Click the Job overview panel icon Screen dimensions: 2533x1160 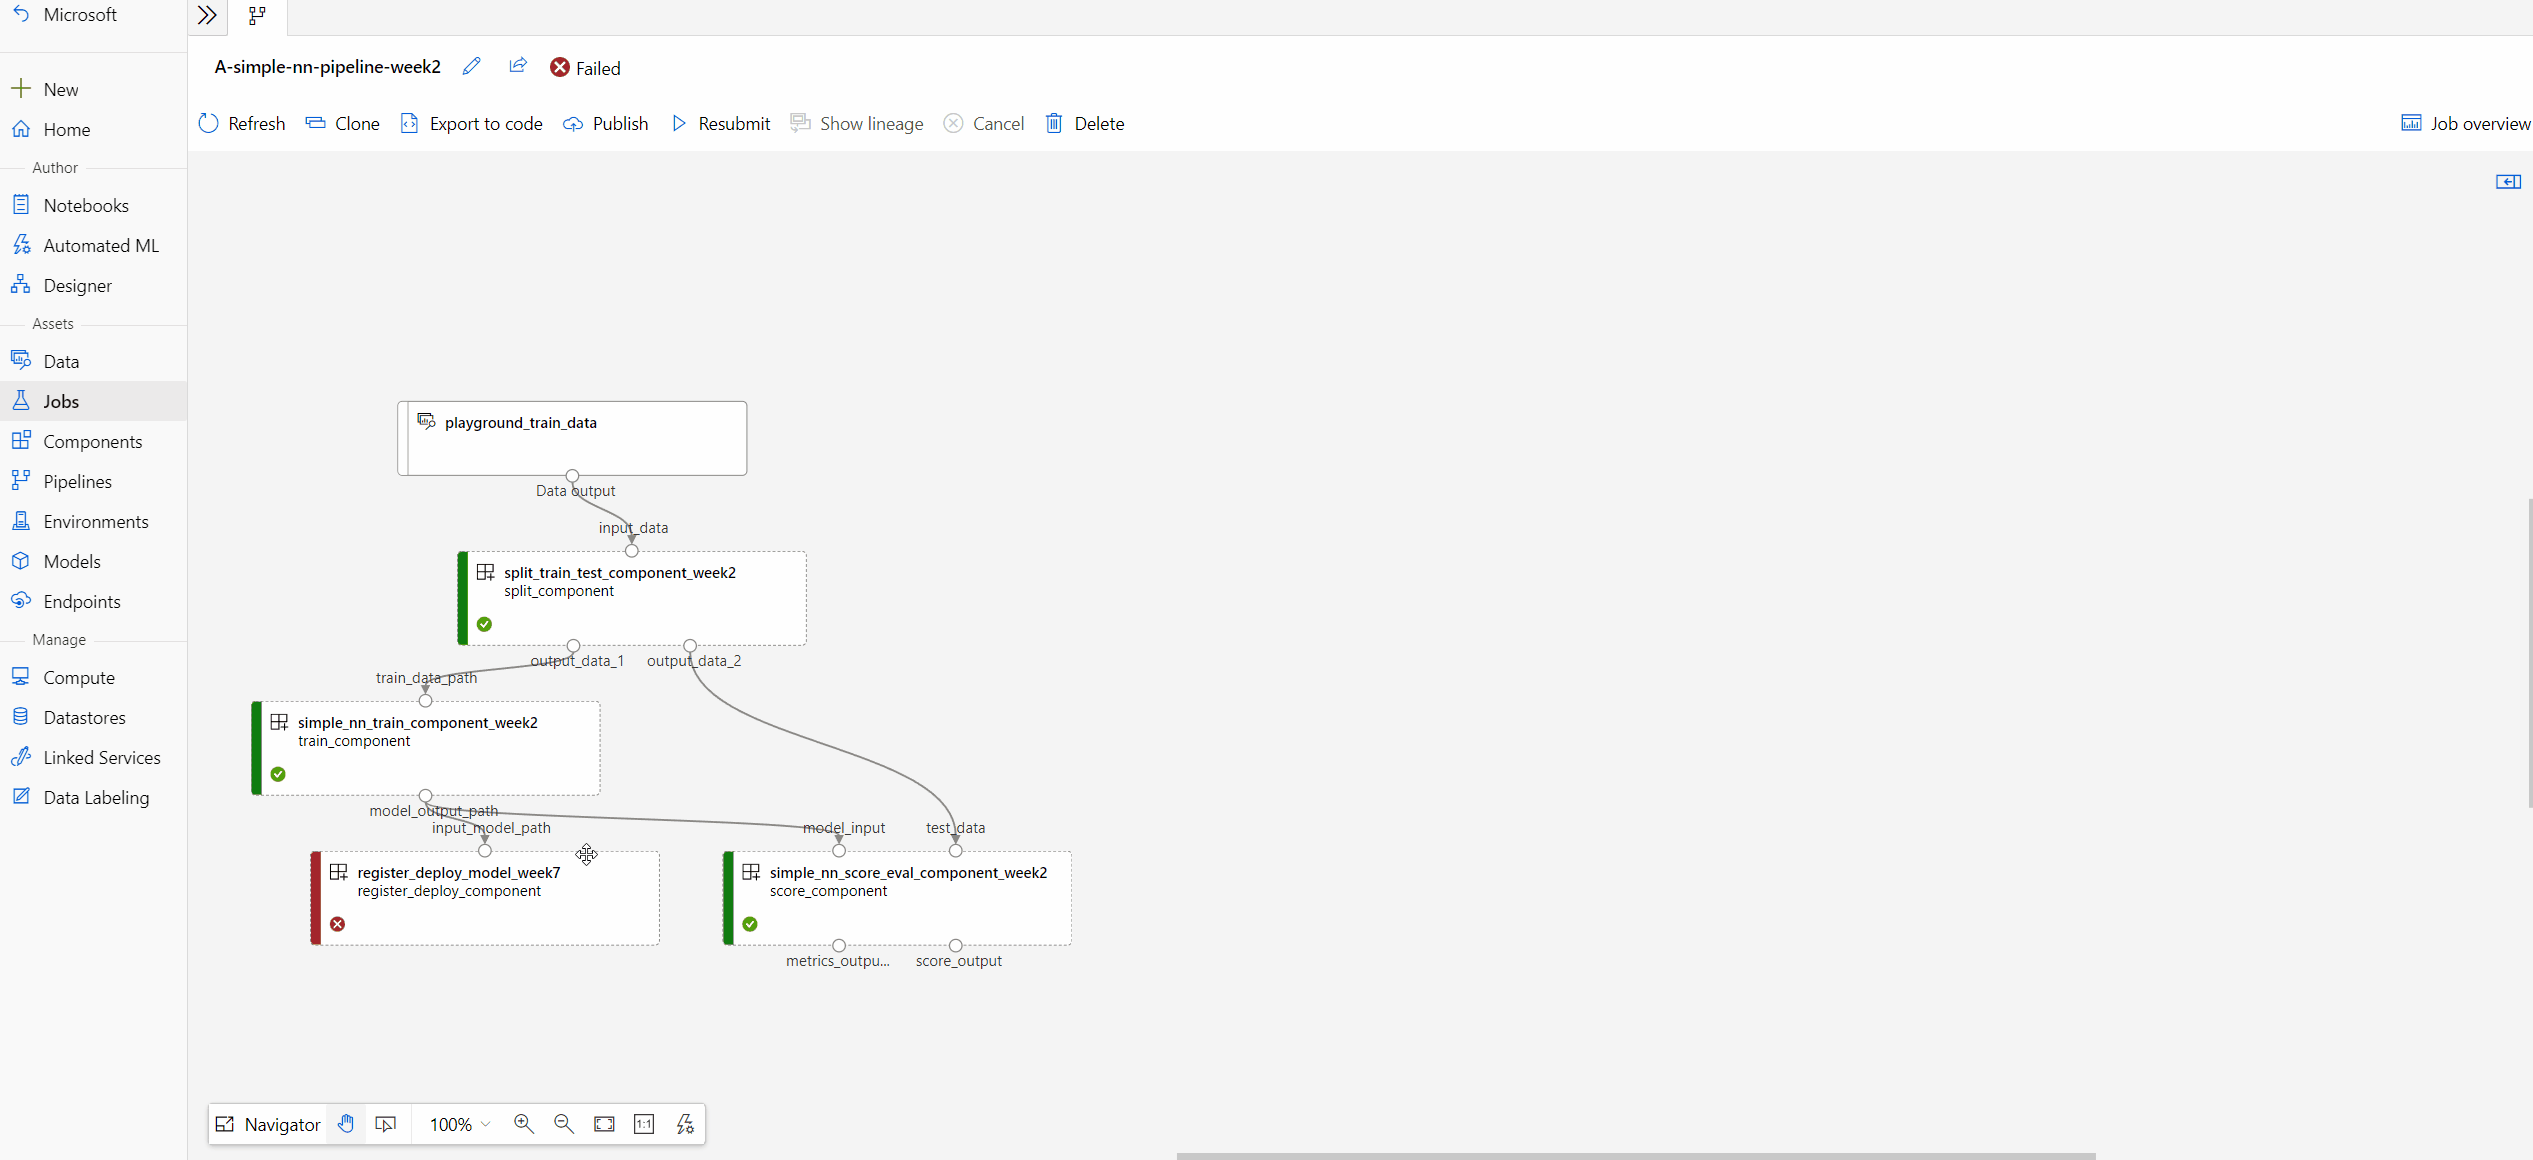coord(2410,123)
